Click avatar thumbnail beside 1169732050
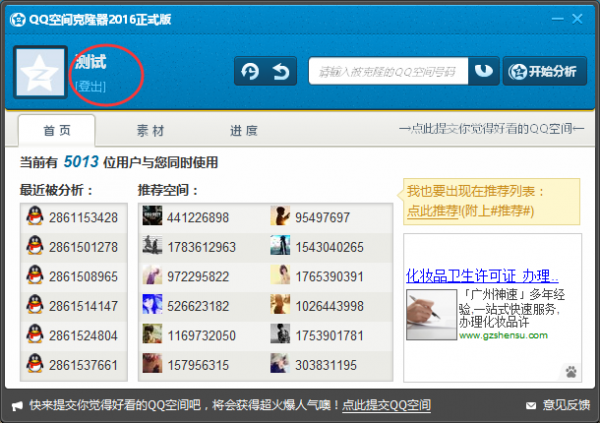Image resolution: width=600 pixels, height=423 pixels. (152, 333)
